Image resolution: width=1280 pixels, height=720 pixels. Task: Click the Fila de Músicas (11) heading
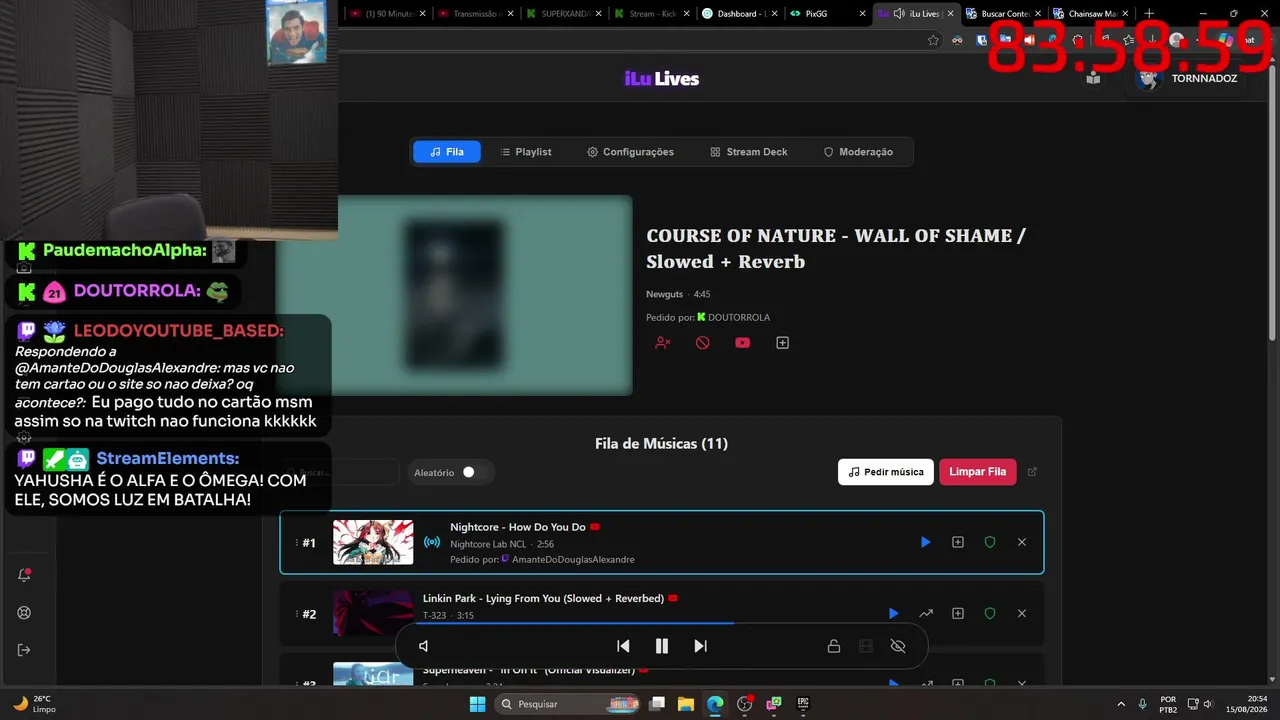pyautogui.click(x=661, y=444)
